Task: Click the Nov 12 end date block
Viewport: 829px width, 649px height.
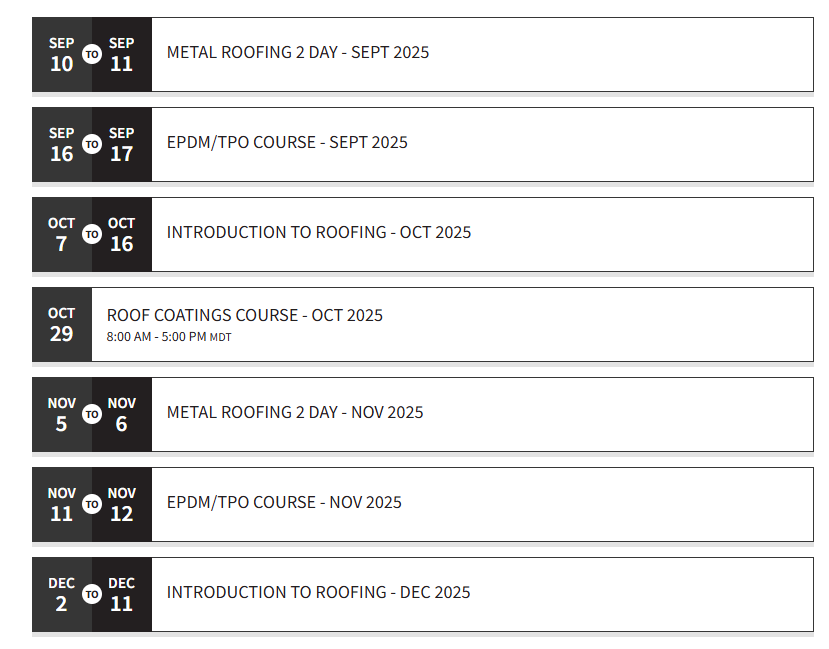Action: (x=122, y=504)
